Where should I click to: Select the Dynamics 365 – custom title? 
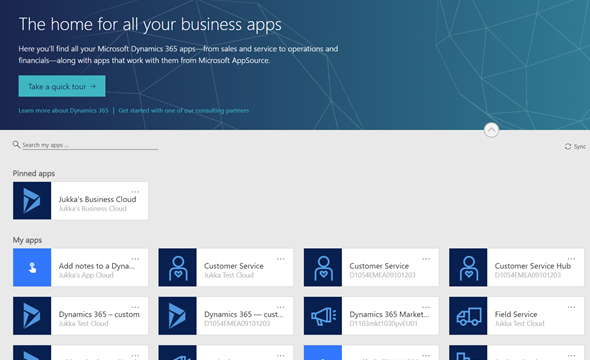pos(99,314)
